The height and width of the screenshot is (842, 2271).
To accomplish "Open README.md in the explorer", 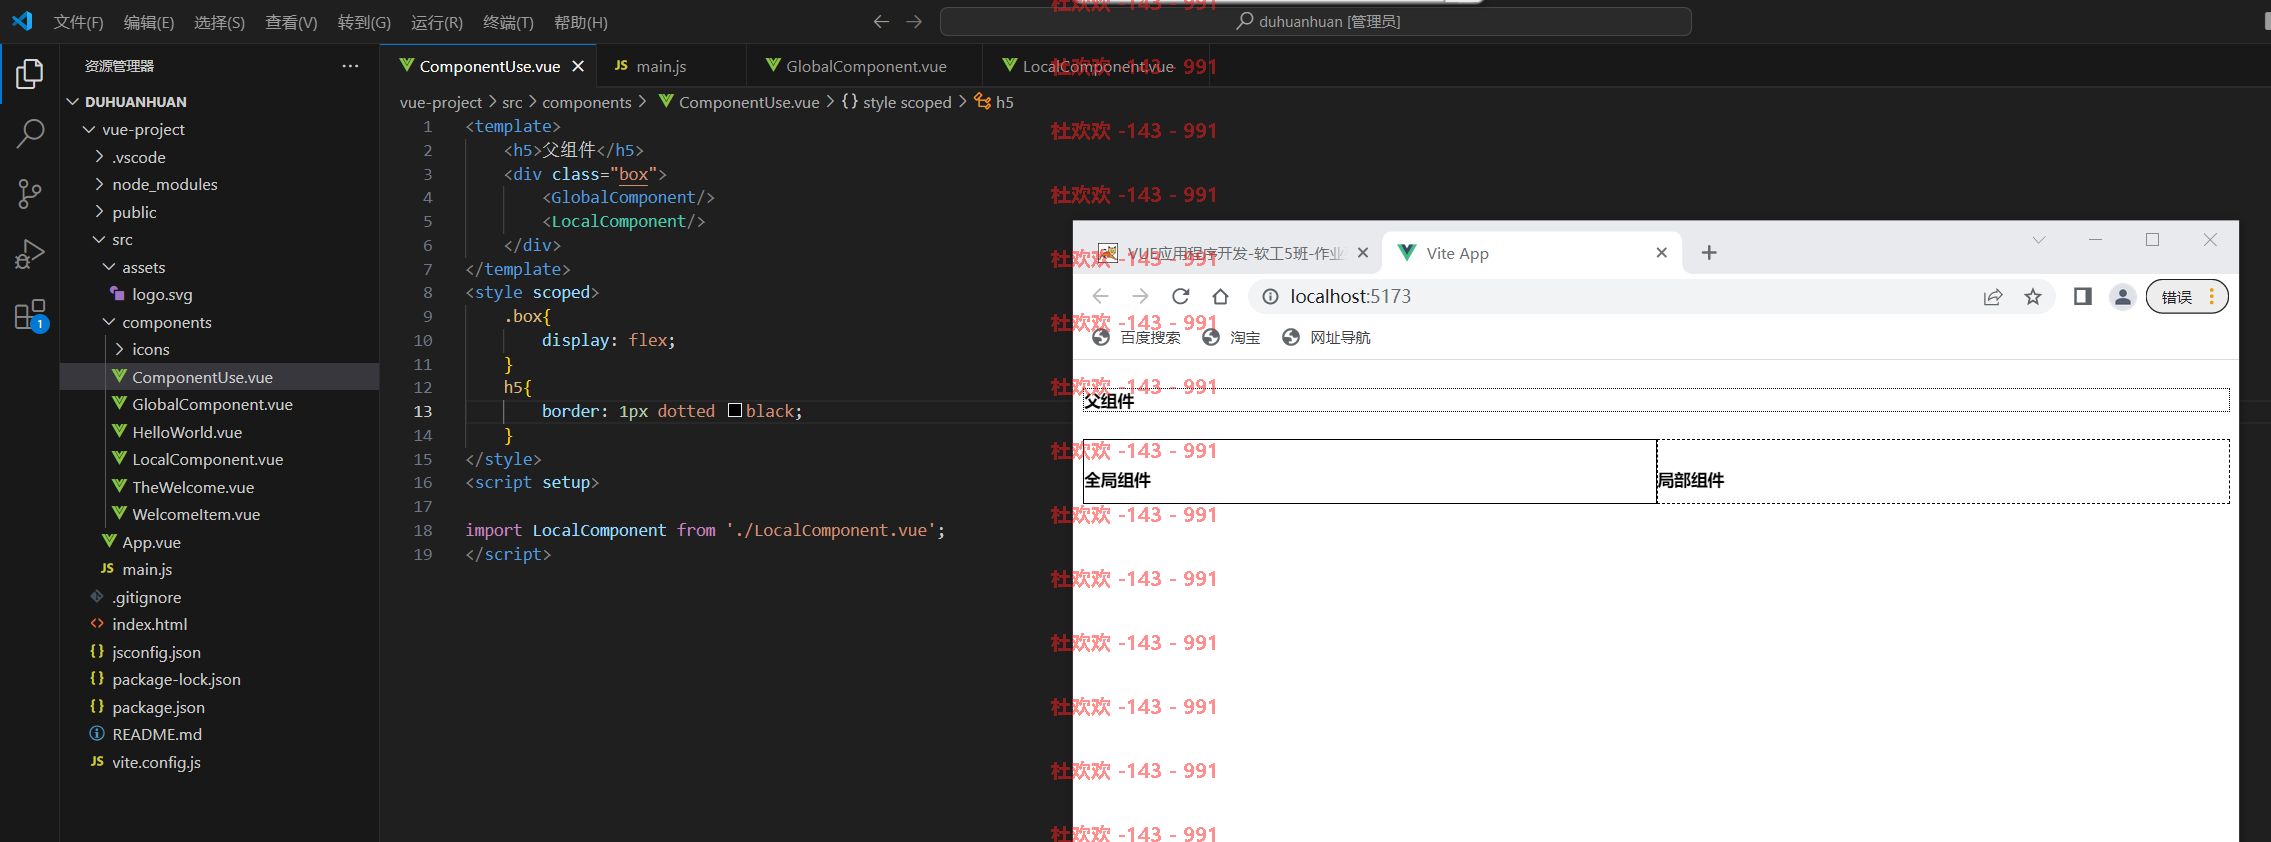I will click(220, 734).
